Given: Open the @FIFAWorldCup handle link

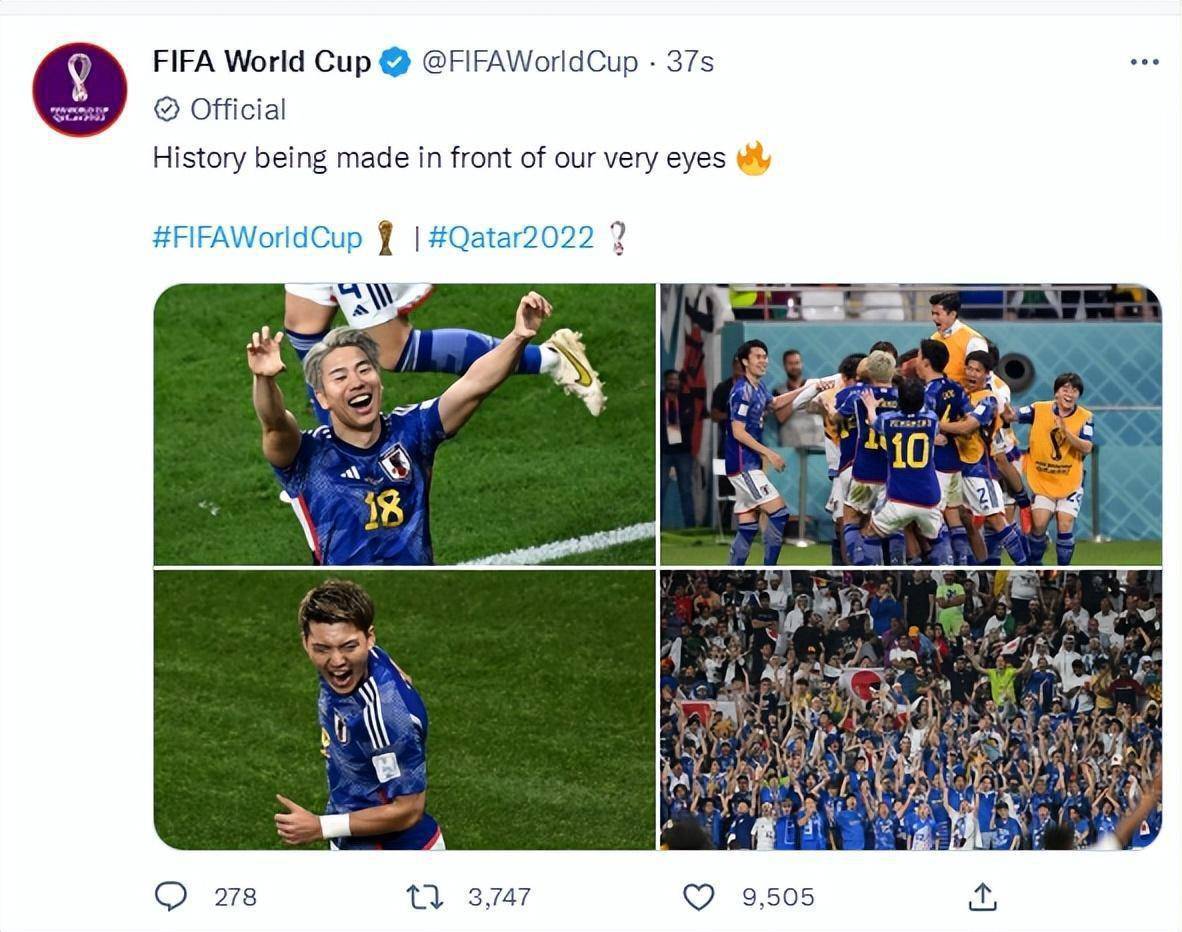Looking at the screenshot, I should pos(530,62).
